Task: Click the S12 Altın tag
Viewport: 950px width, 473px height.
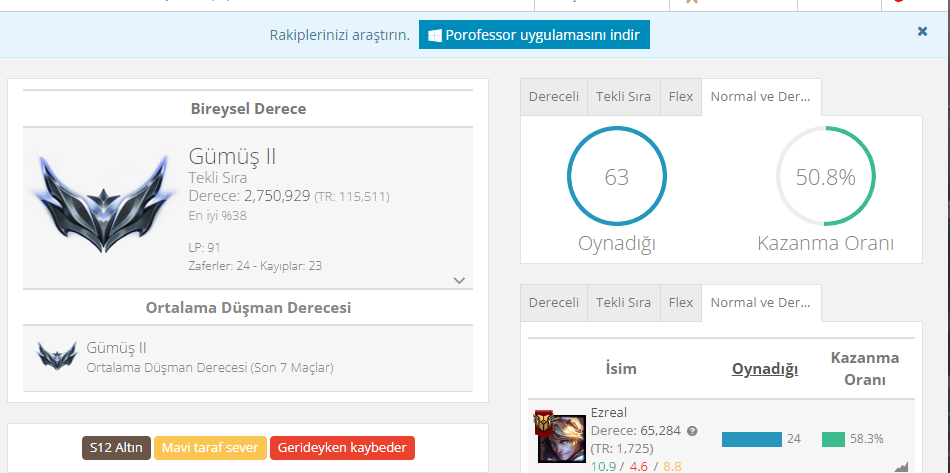Action: pos(116,448)
